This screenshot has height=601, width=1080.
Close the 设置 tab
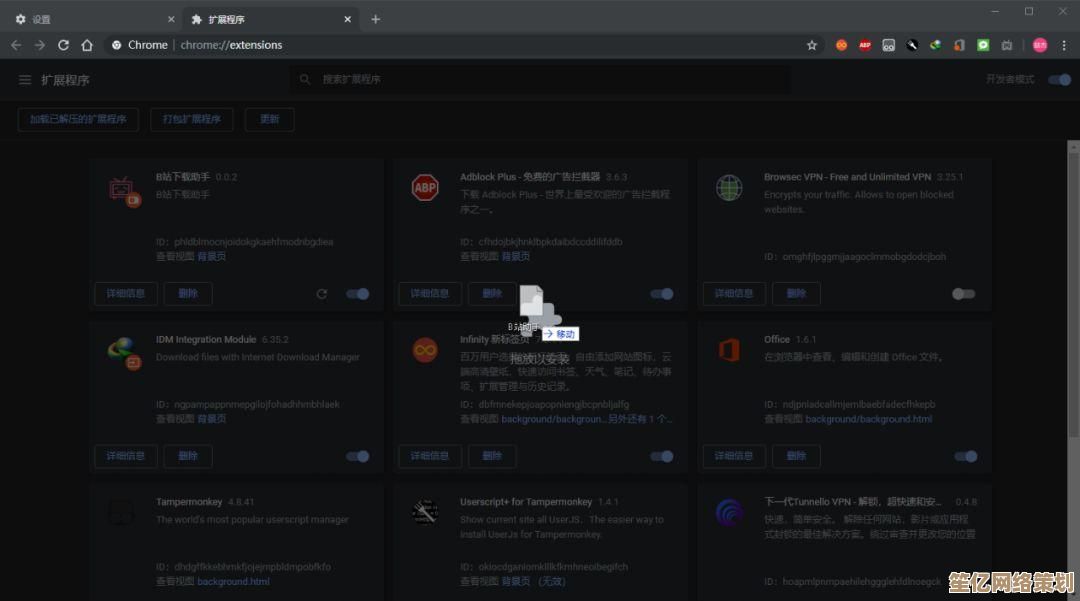[x=171, y=19]
